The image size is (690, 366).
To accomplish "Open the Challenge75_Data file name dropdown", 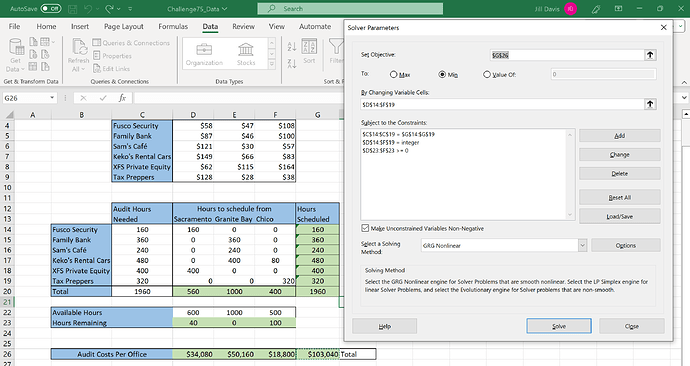I will click(198, 8).
